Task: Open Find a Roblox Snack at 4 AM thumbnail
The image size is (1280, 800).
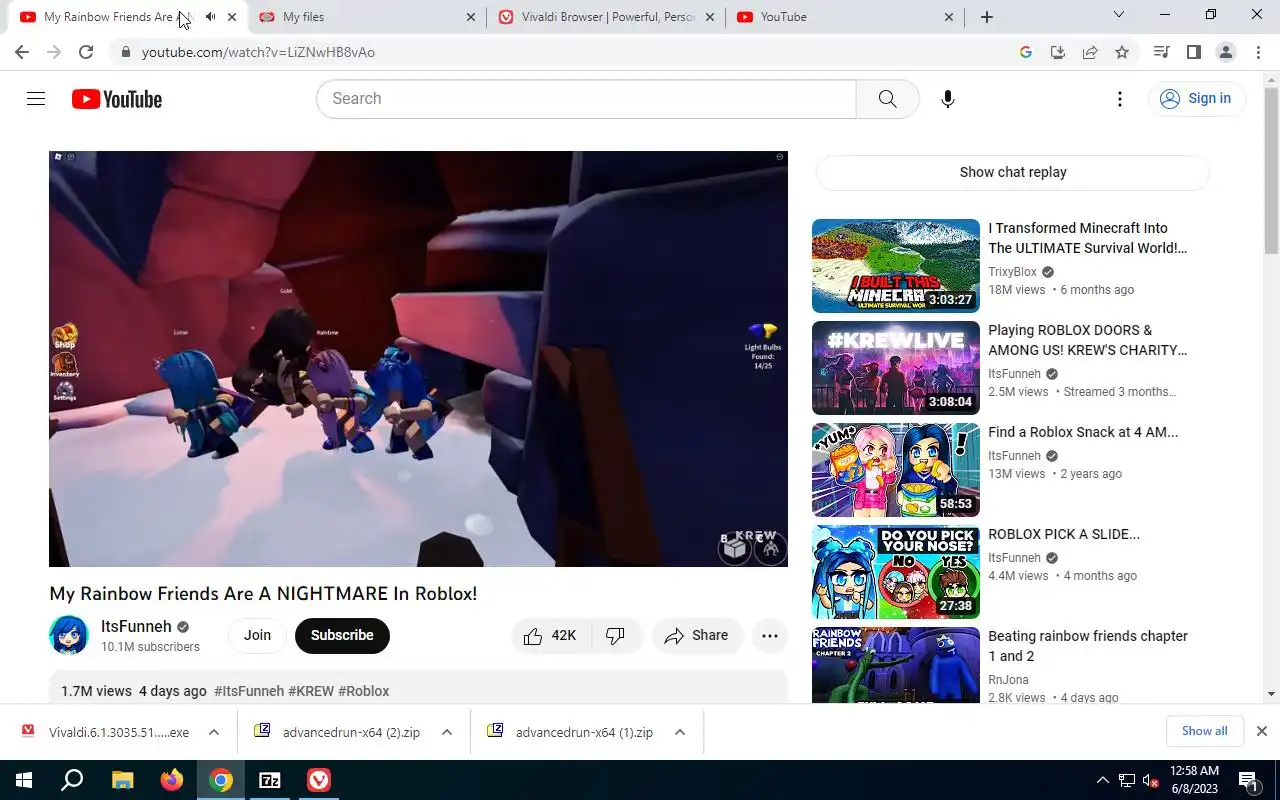Action: click(x=896, y=470)
